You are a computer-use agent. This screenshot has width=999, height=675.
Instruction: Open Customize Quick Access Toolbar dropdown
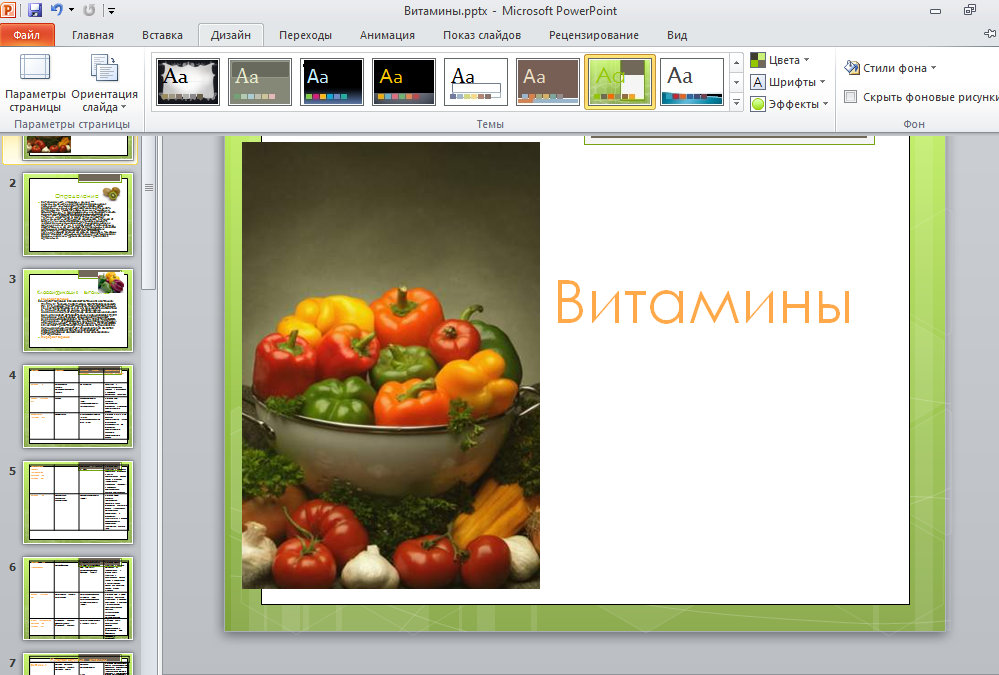[111, 11]
